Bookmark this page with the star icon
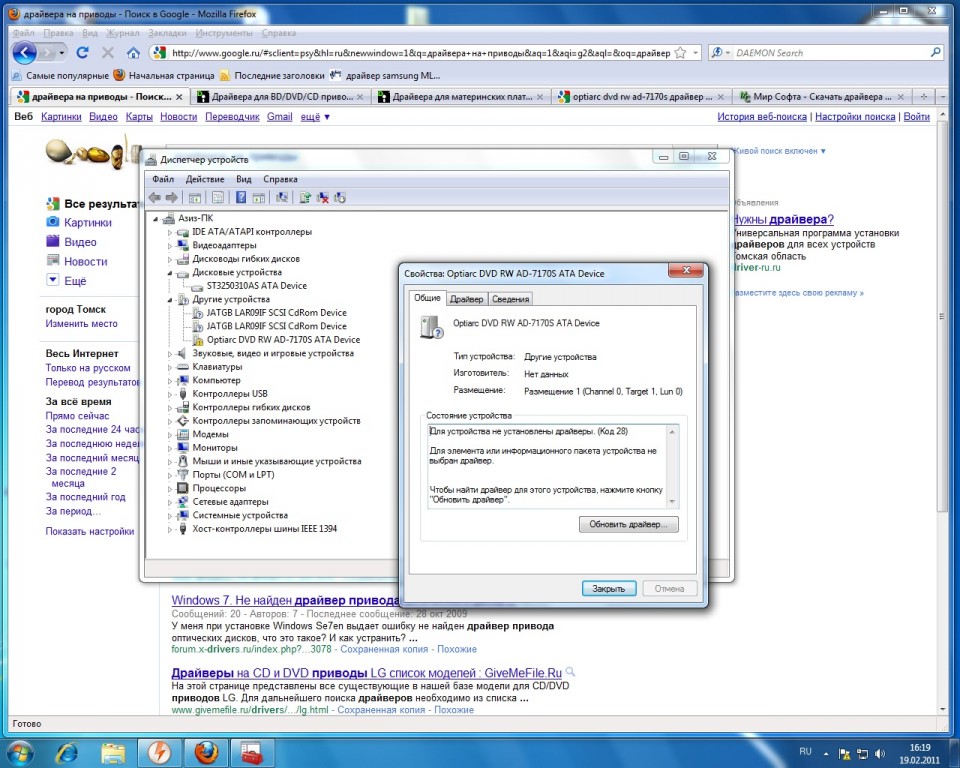The image size is (960, 768). pyautogui.click(x=680, y=53)
